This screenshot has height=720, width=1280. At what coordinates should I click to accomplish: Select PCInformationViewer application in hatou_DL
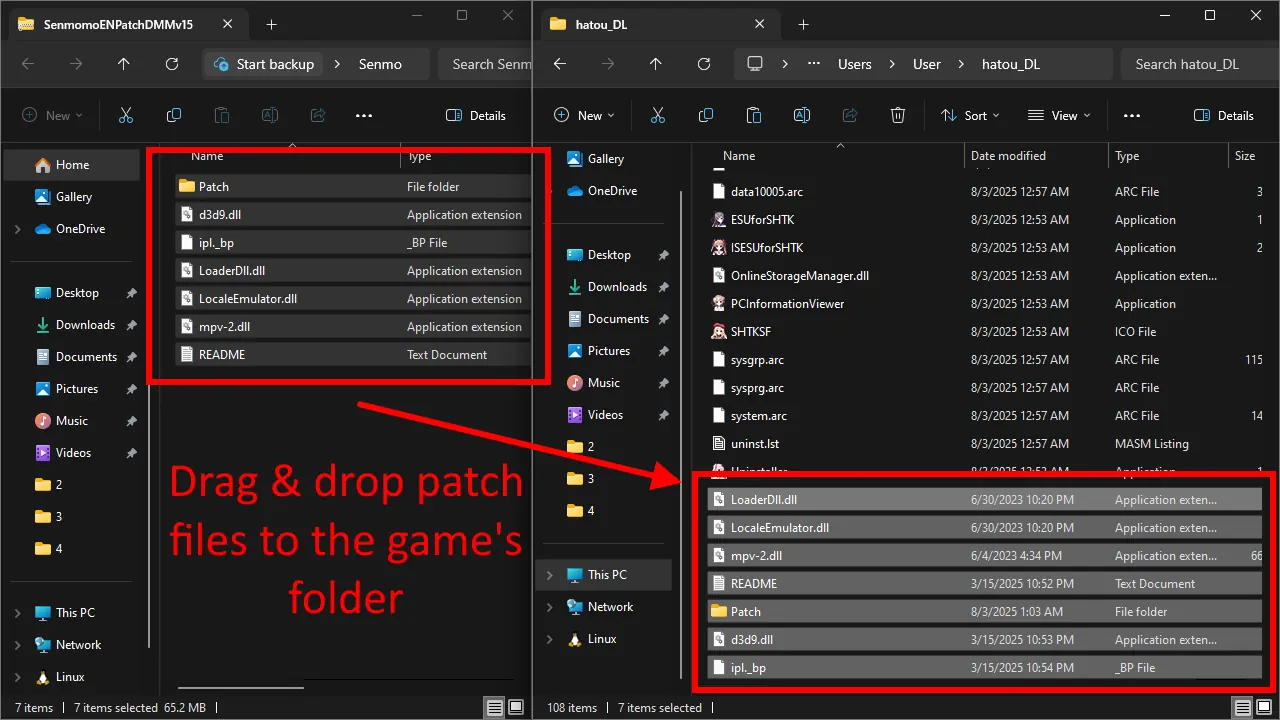[985, 304]
